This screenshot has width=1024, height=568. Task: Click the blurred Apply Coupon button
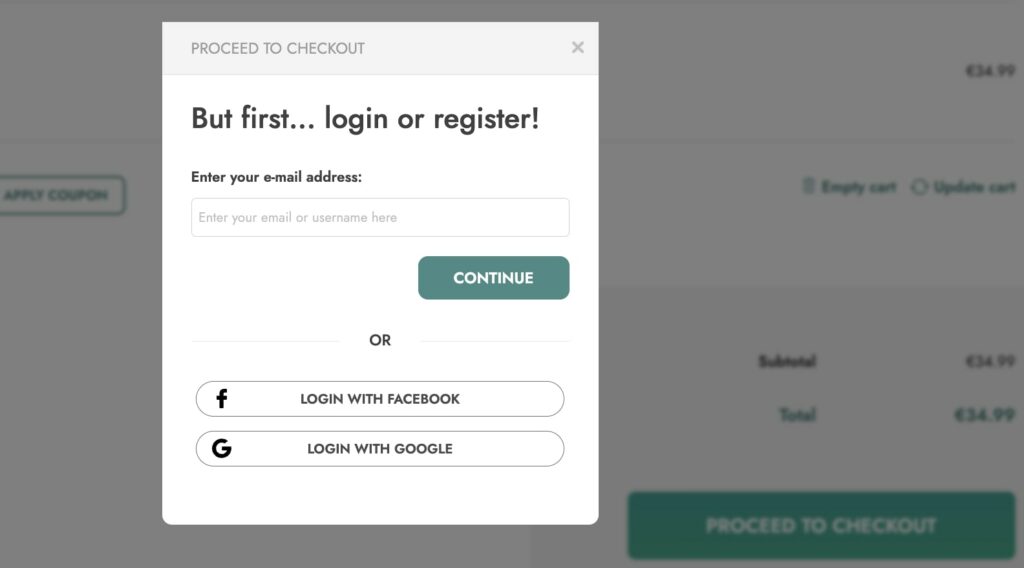[61, 195]
